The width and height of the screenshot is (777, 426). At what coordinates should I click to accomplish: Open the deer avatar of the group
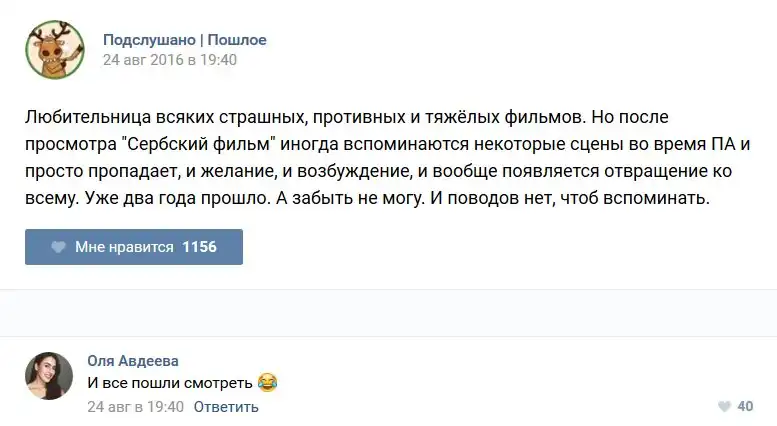(x=55, y=50)
